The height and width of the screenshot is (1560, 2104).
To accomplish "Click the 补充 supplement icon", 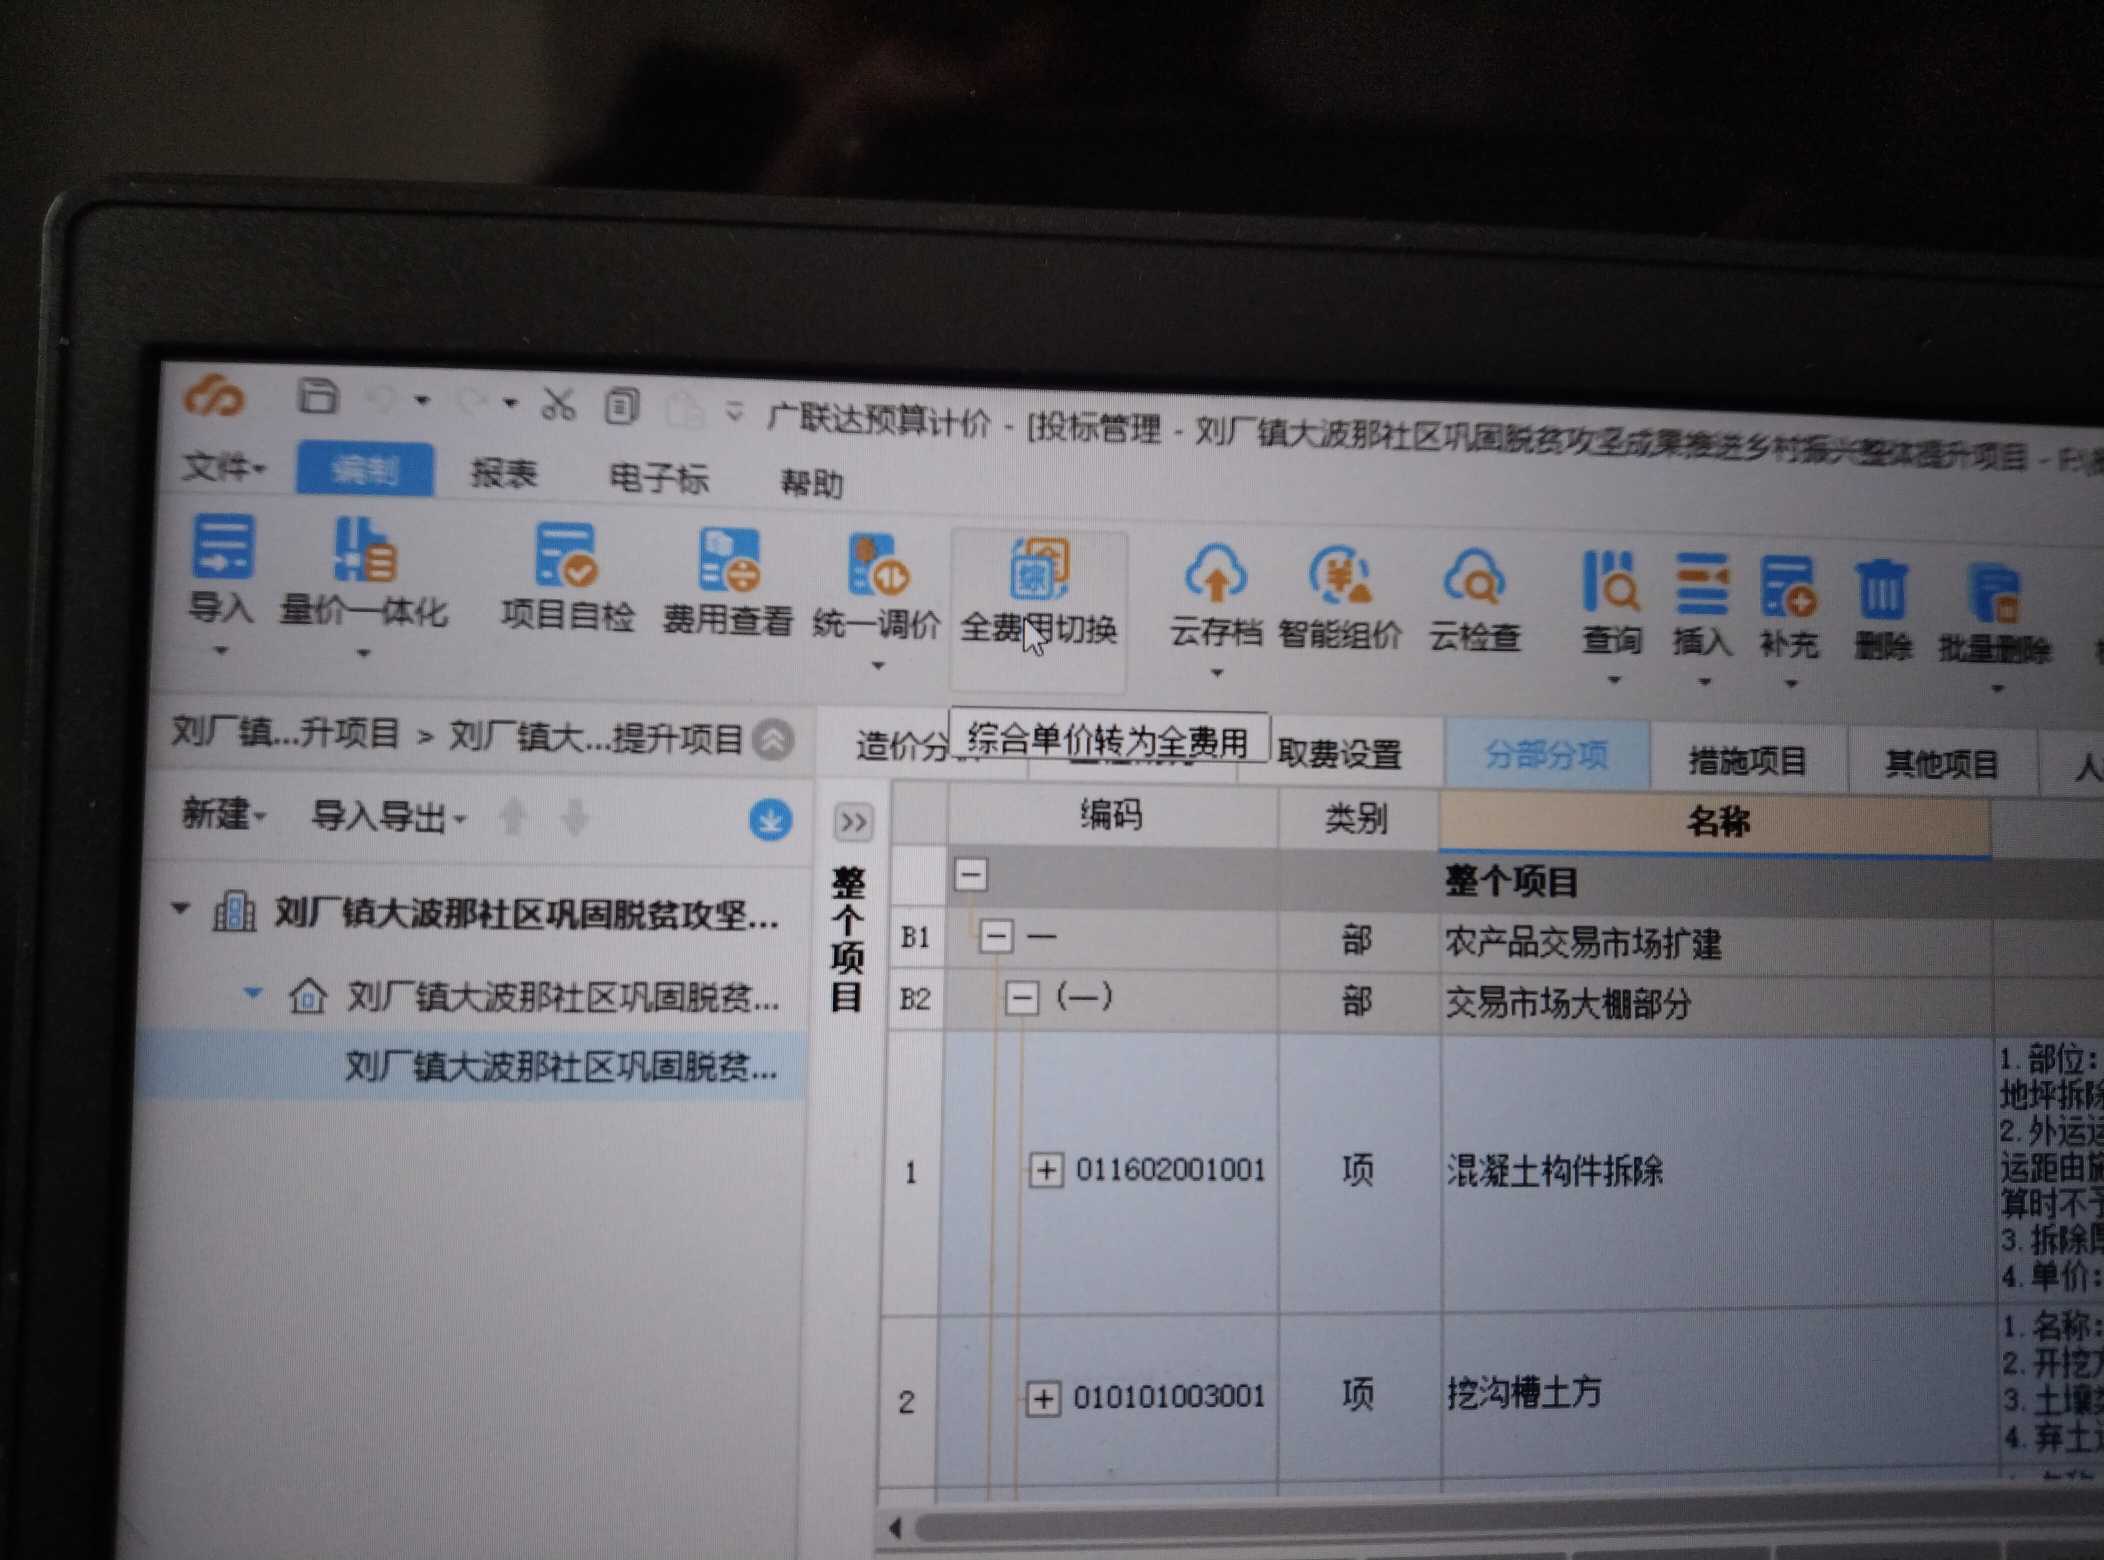I will (x=1788, y=588).
